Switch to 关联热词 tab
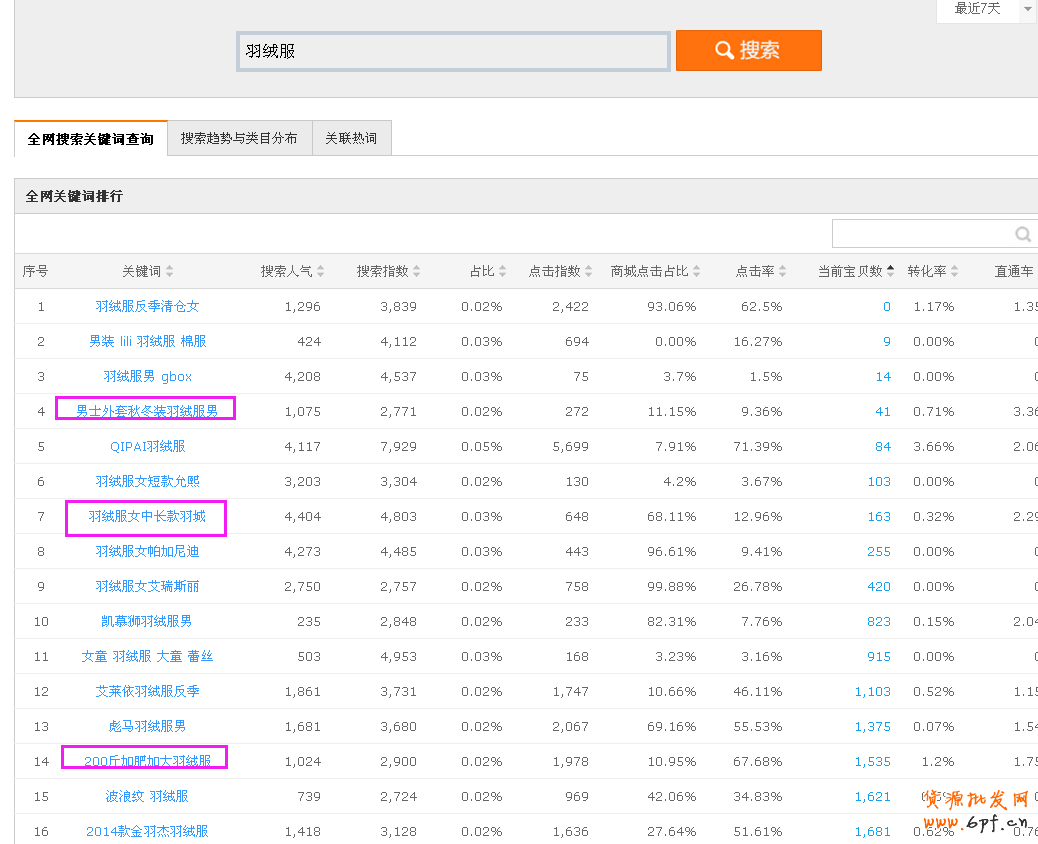Image resolution: width=1038 pixels, height=844 pixels. point(351,139)
